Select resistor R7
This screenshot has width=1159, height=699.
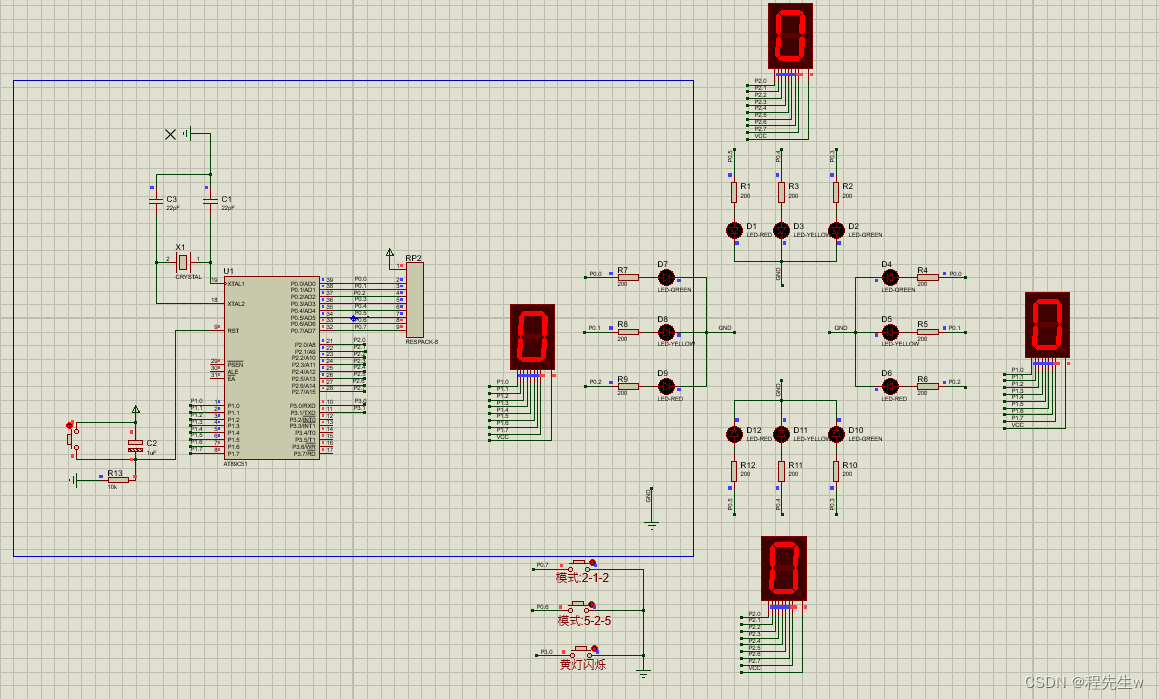coord(628,277)
